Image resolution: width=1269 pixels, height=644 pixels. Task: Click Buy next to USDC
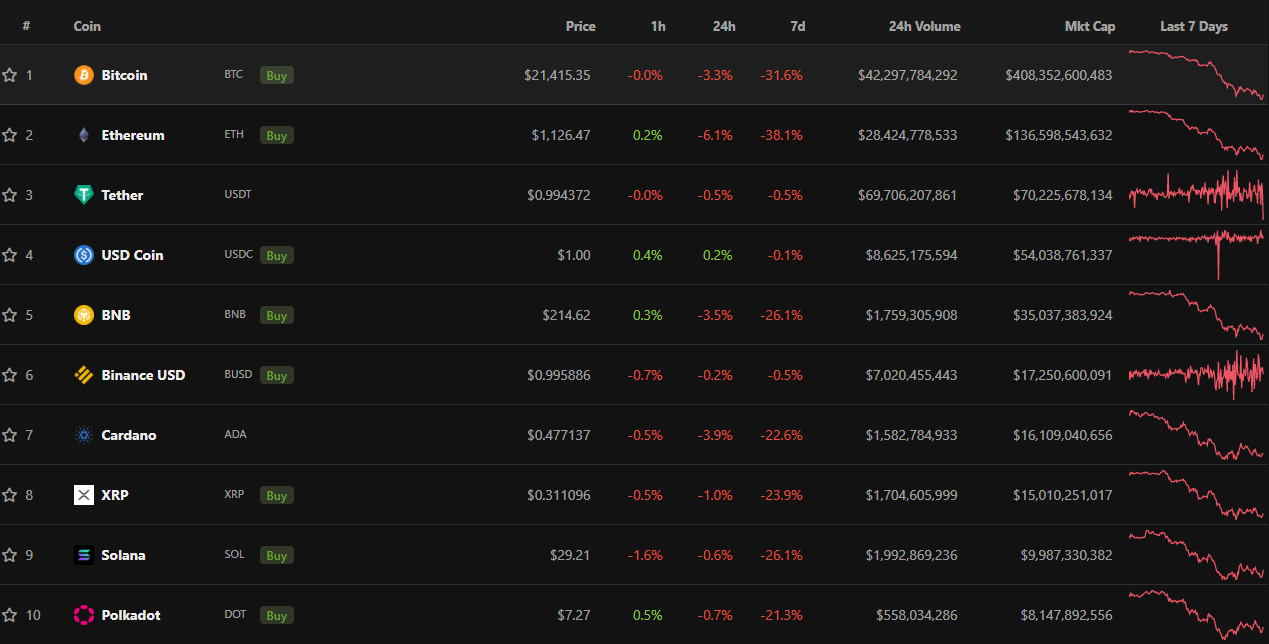click(x=277, y=255)
